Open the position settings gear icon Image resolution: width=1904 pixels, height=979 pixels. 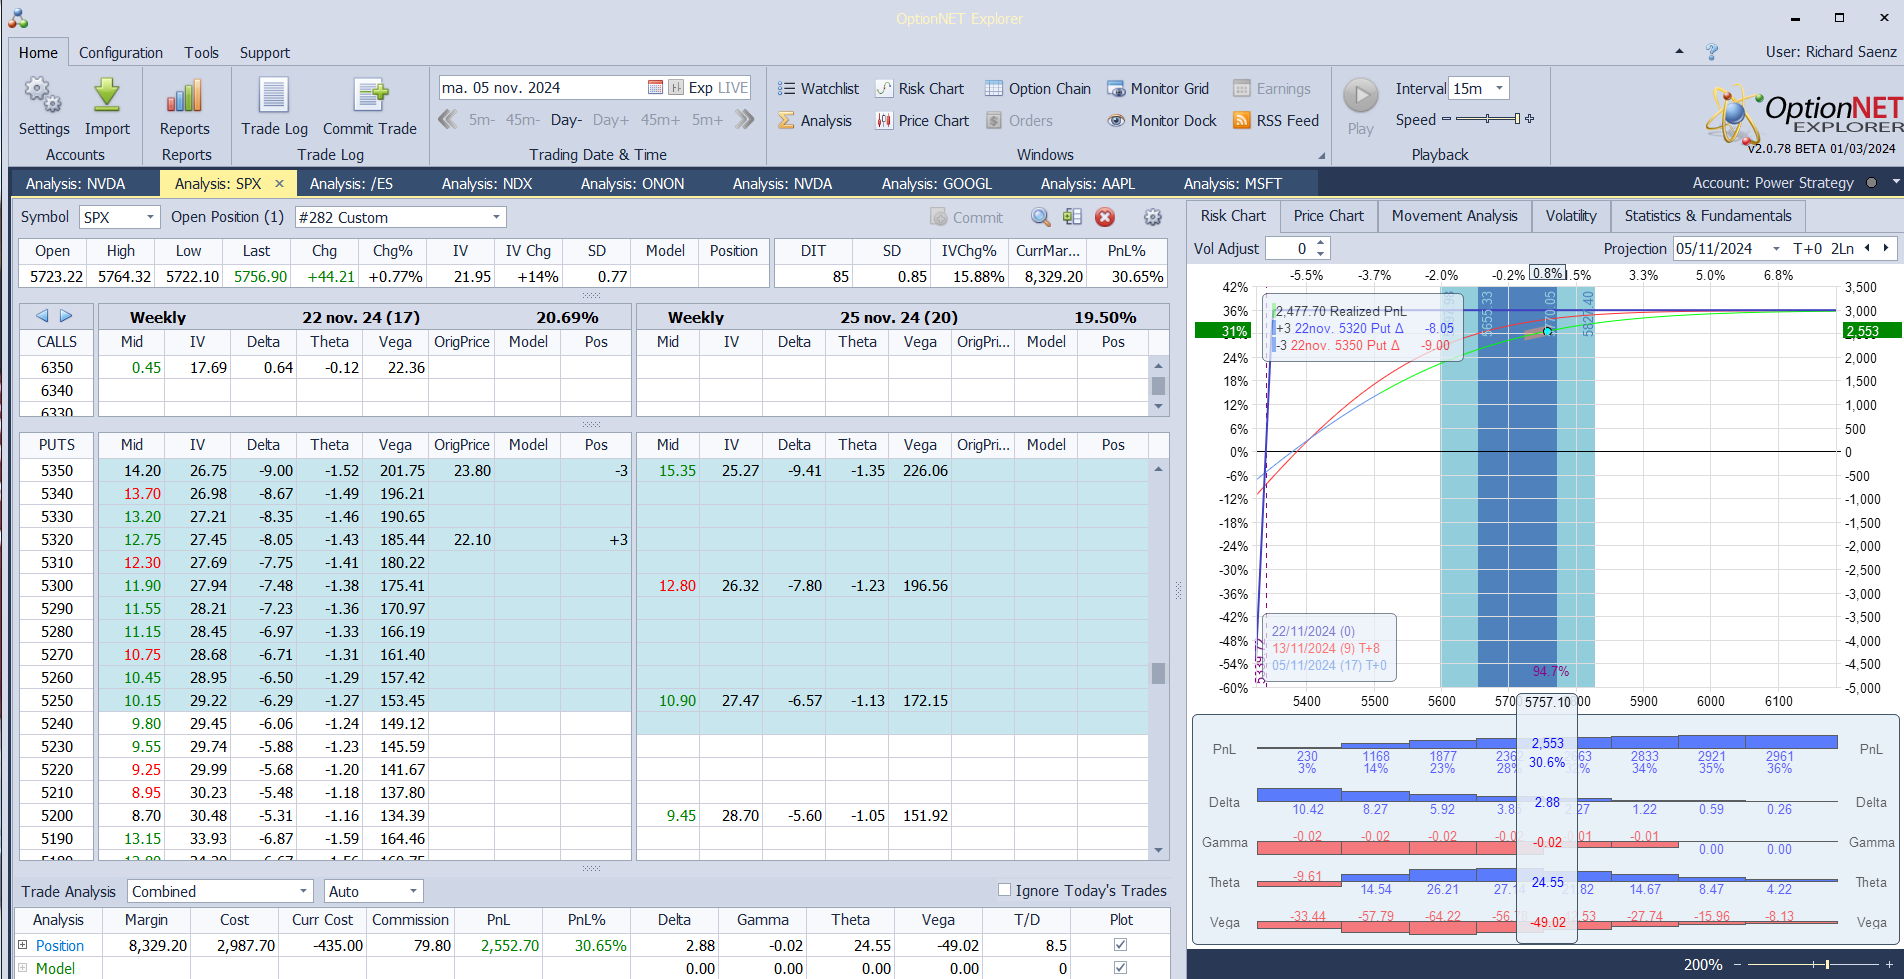1153,217
